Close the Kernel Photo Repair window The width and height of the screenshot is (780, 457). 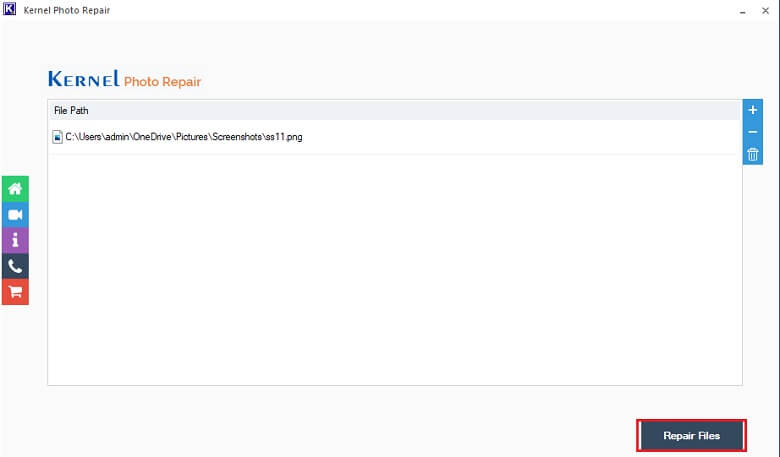click(x=765, y=10)
